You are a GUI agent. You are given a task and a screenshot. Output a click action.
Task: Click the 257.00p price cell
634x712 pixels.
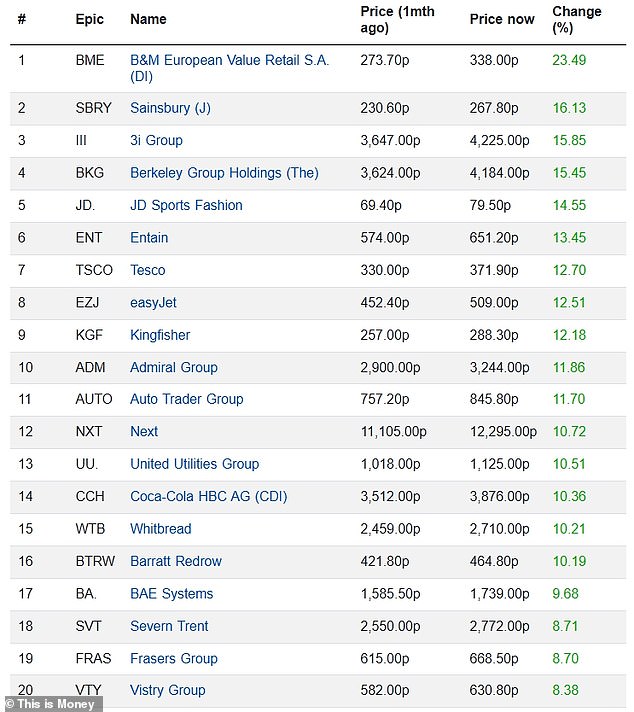click(x=385, y=335)
